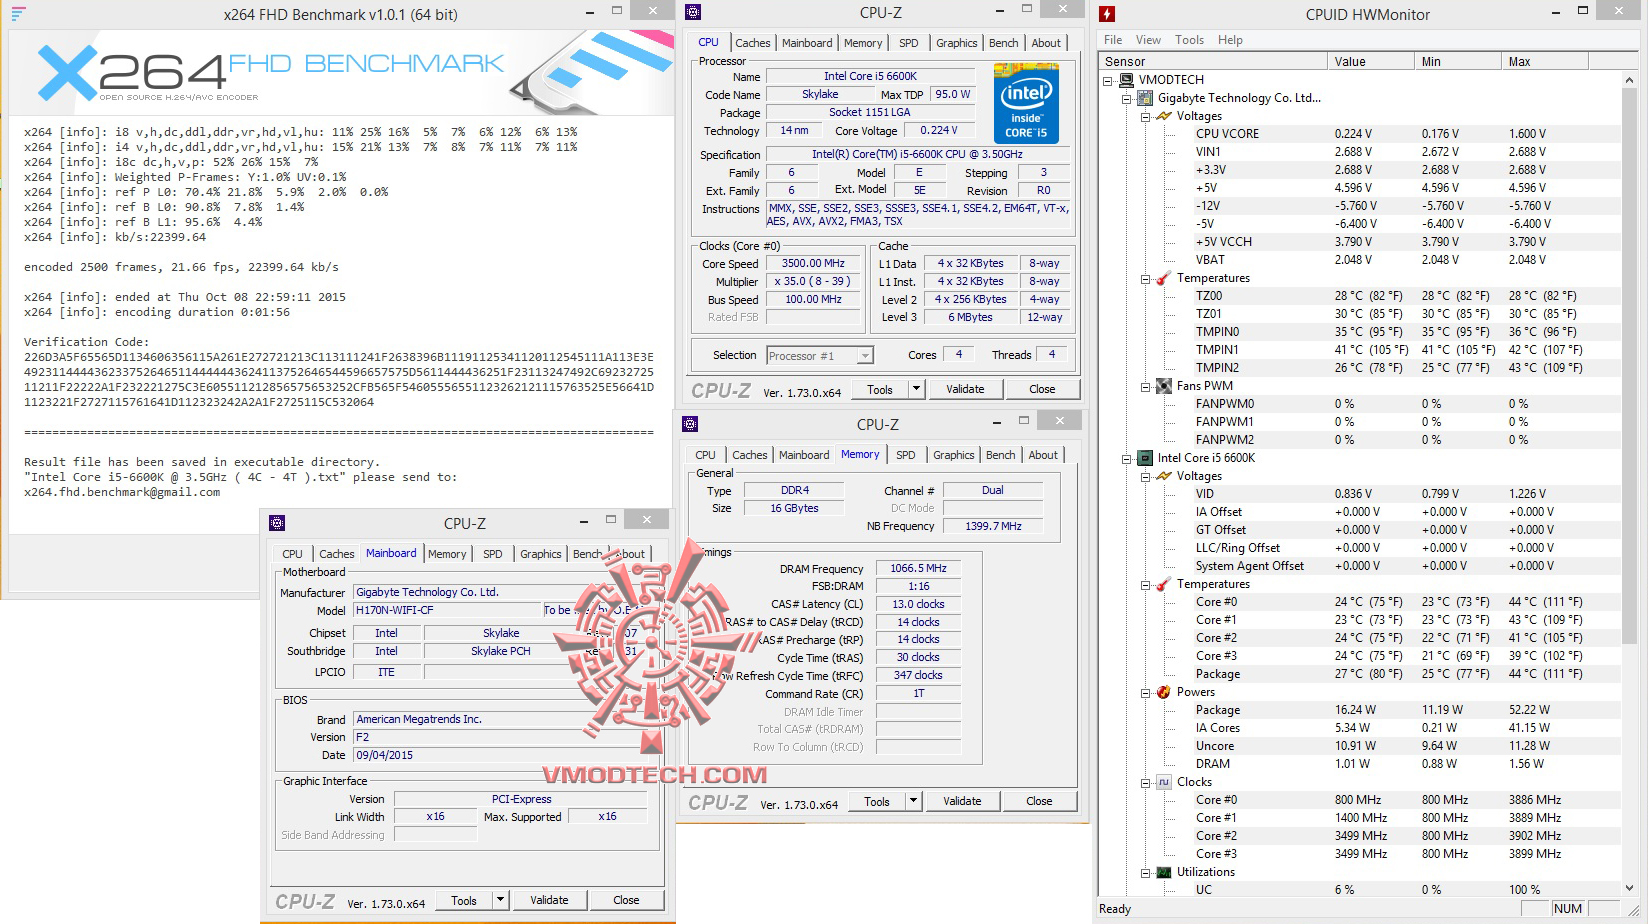Click the Close button in CPU-Z Mainboard window

click(x=626, y=900)
